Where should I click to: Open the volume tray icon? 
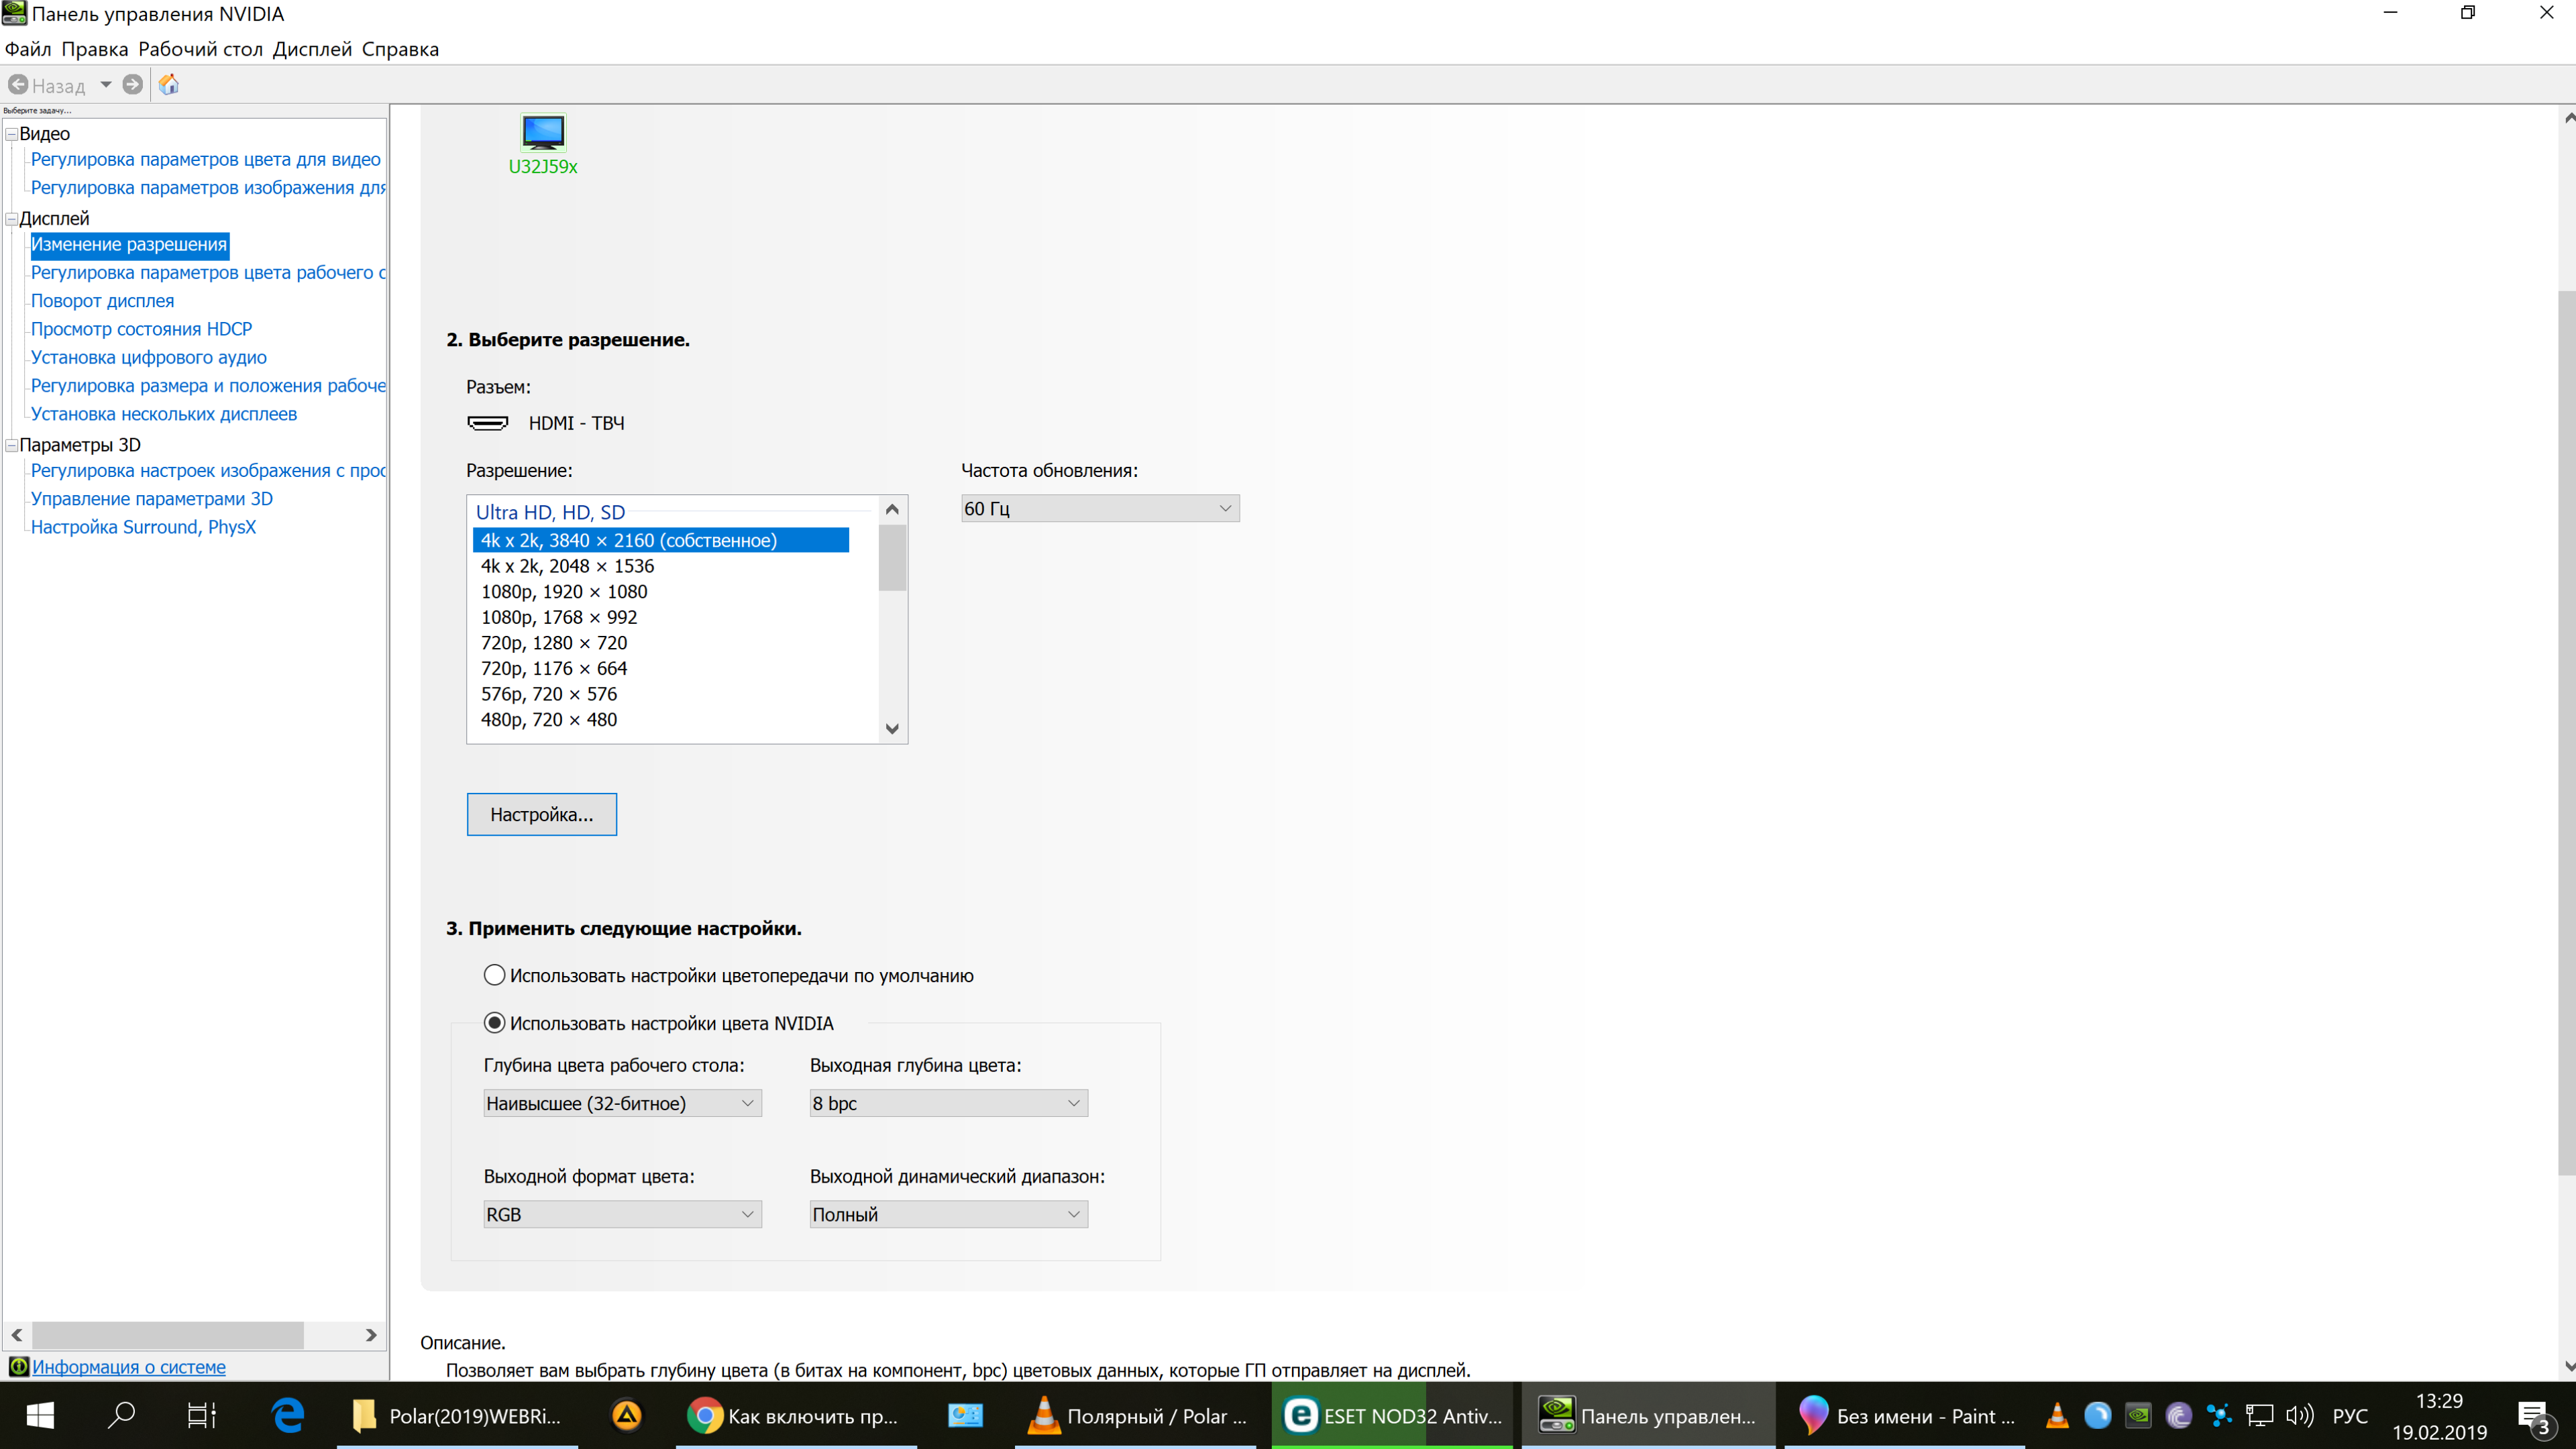[x=2300, y=1415]
